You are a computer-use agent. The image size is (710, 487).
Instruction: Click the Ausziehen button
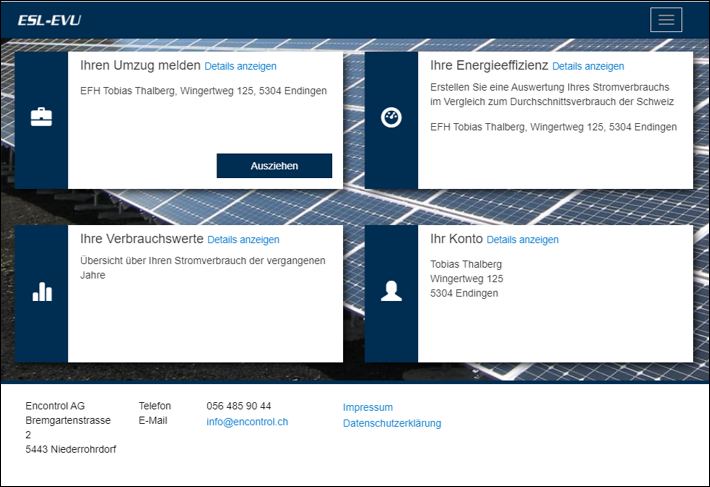click(274, 166)
